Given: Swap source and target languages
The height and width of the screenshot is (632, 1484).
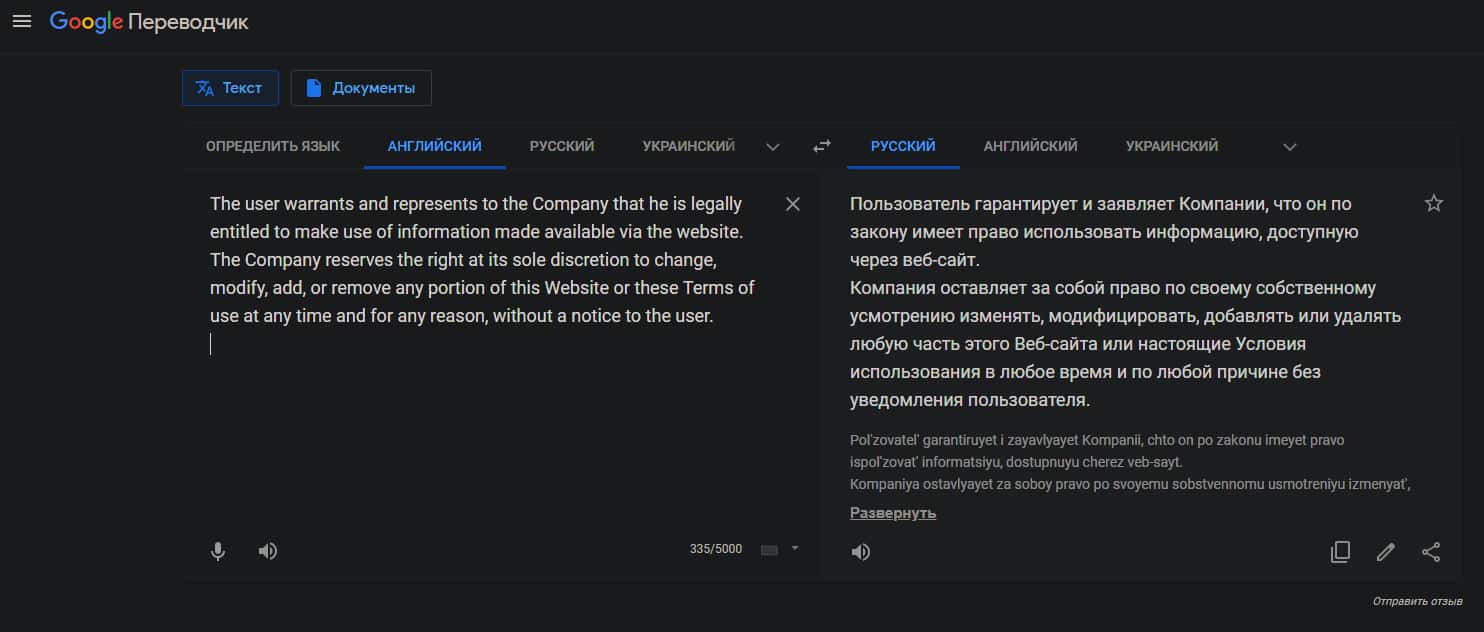Looking at the screenshot, I should [822, 146].
